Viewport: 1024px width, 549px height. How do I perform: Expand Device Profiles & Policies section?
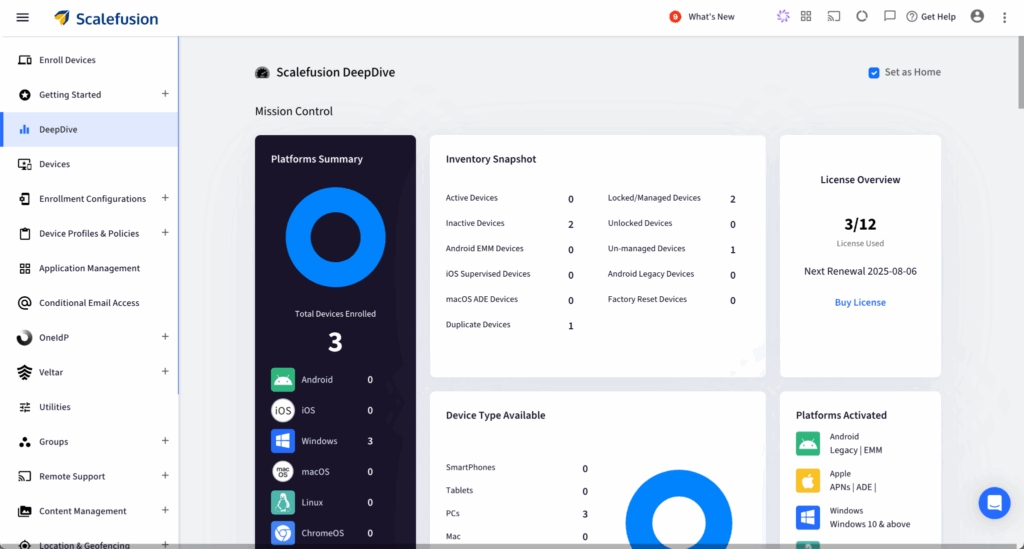tap(165, 233)
